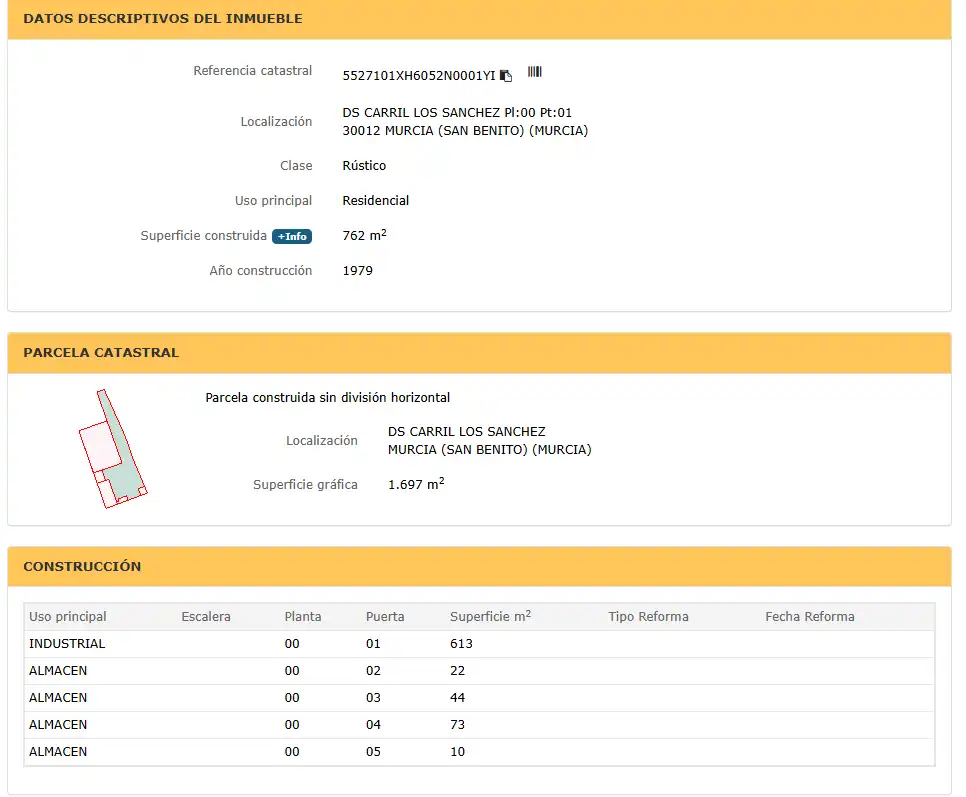Copy the cadastral reference to clipboard
966x797 pixels.
point(506,76)
